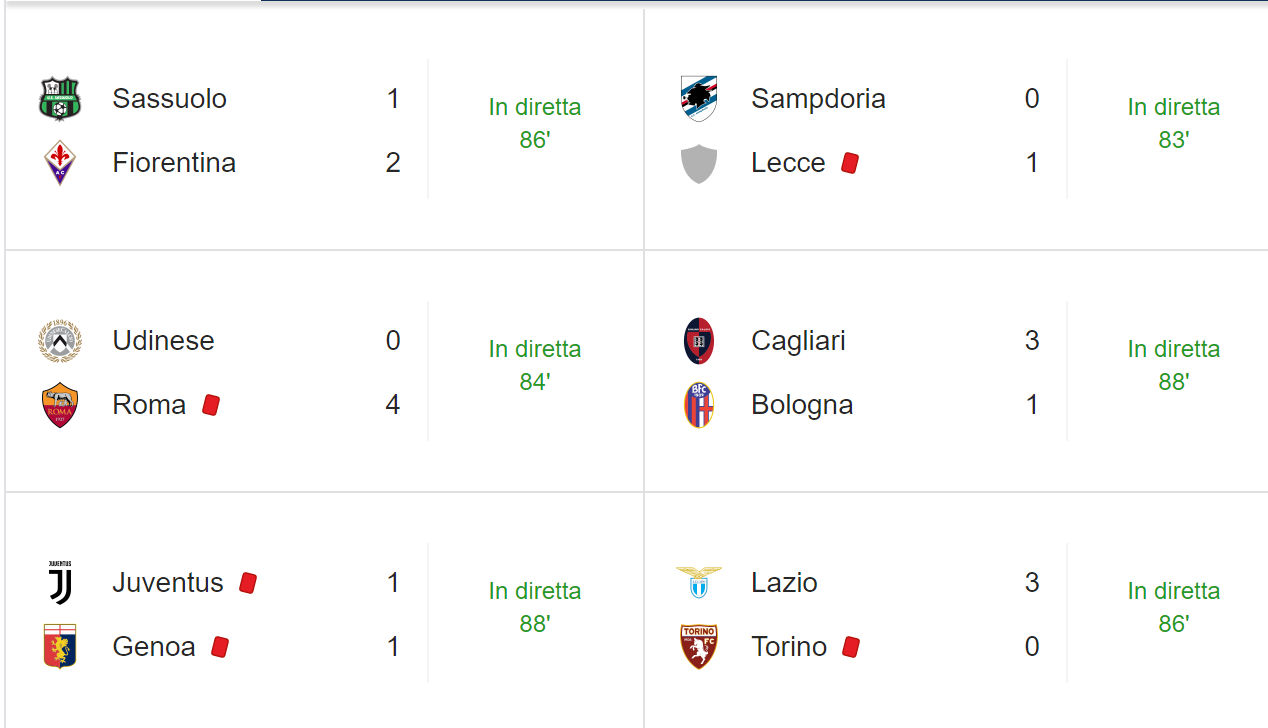Click the Sampdoria club crest
Viewport: 1268px width, 728px height.
[699, 99]
